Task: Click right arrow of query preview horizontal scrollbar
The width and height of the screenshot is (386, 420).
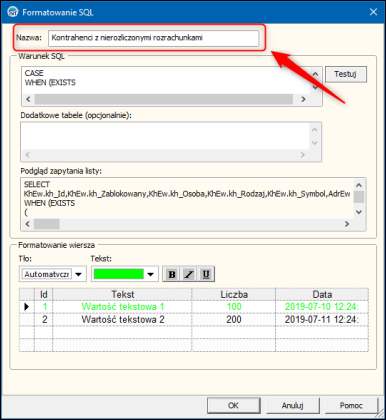Action: point(347,224)
